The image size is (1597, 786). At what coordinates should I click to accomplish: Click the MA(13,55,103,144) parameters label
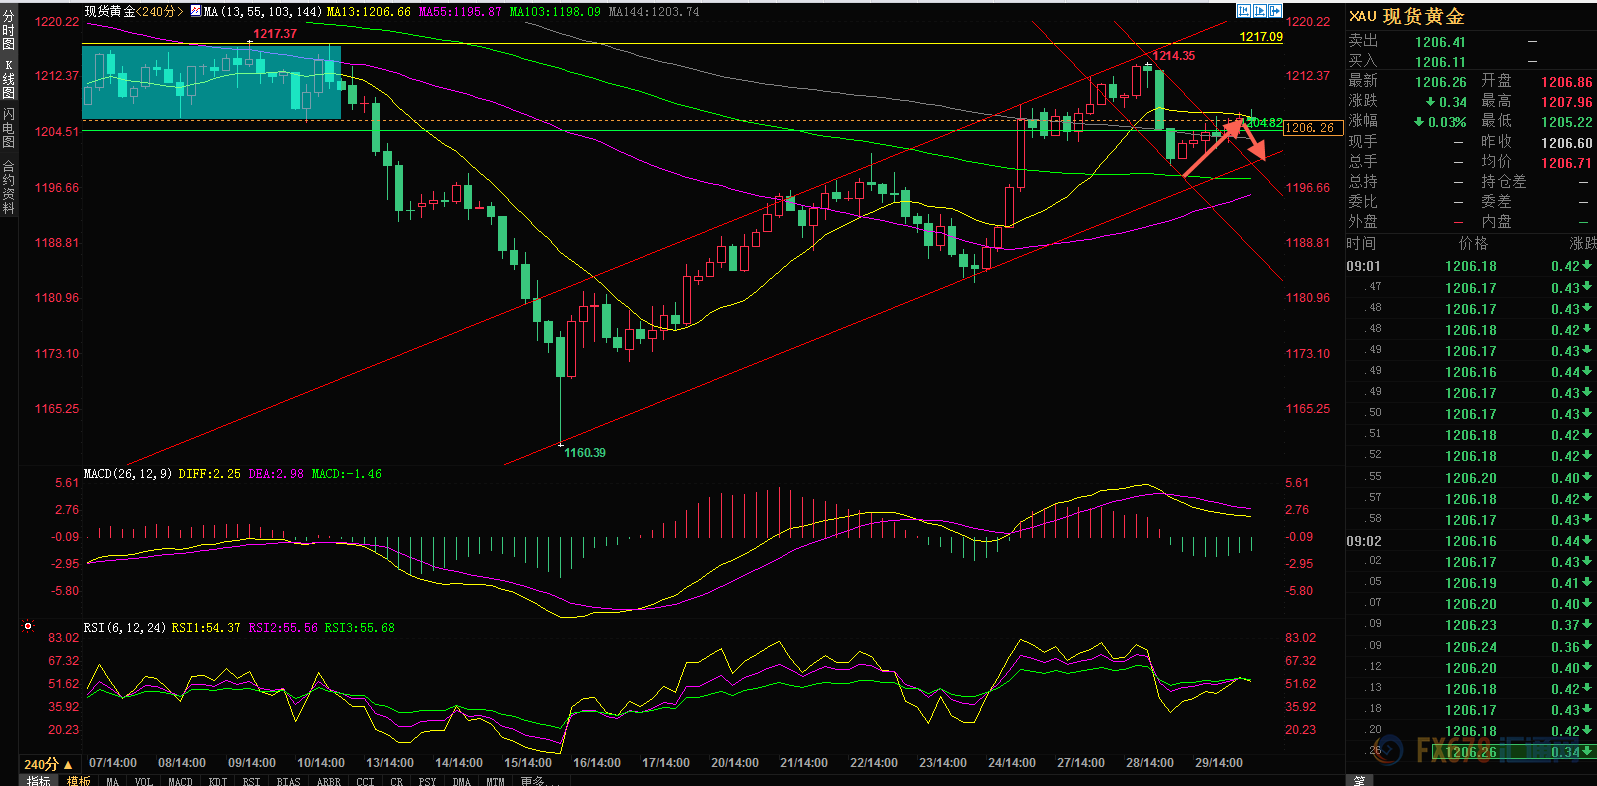263,12
